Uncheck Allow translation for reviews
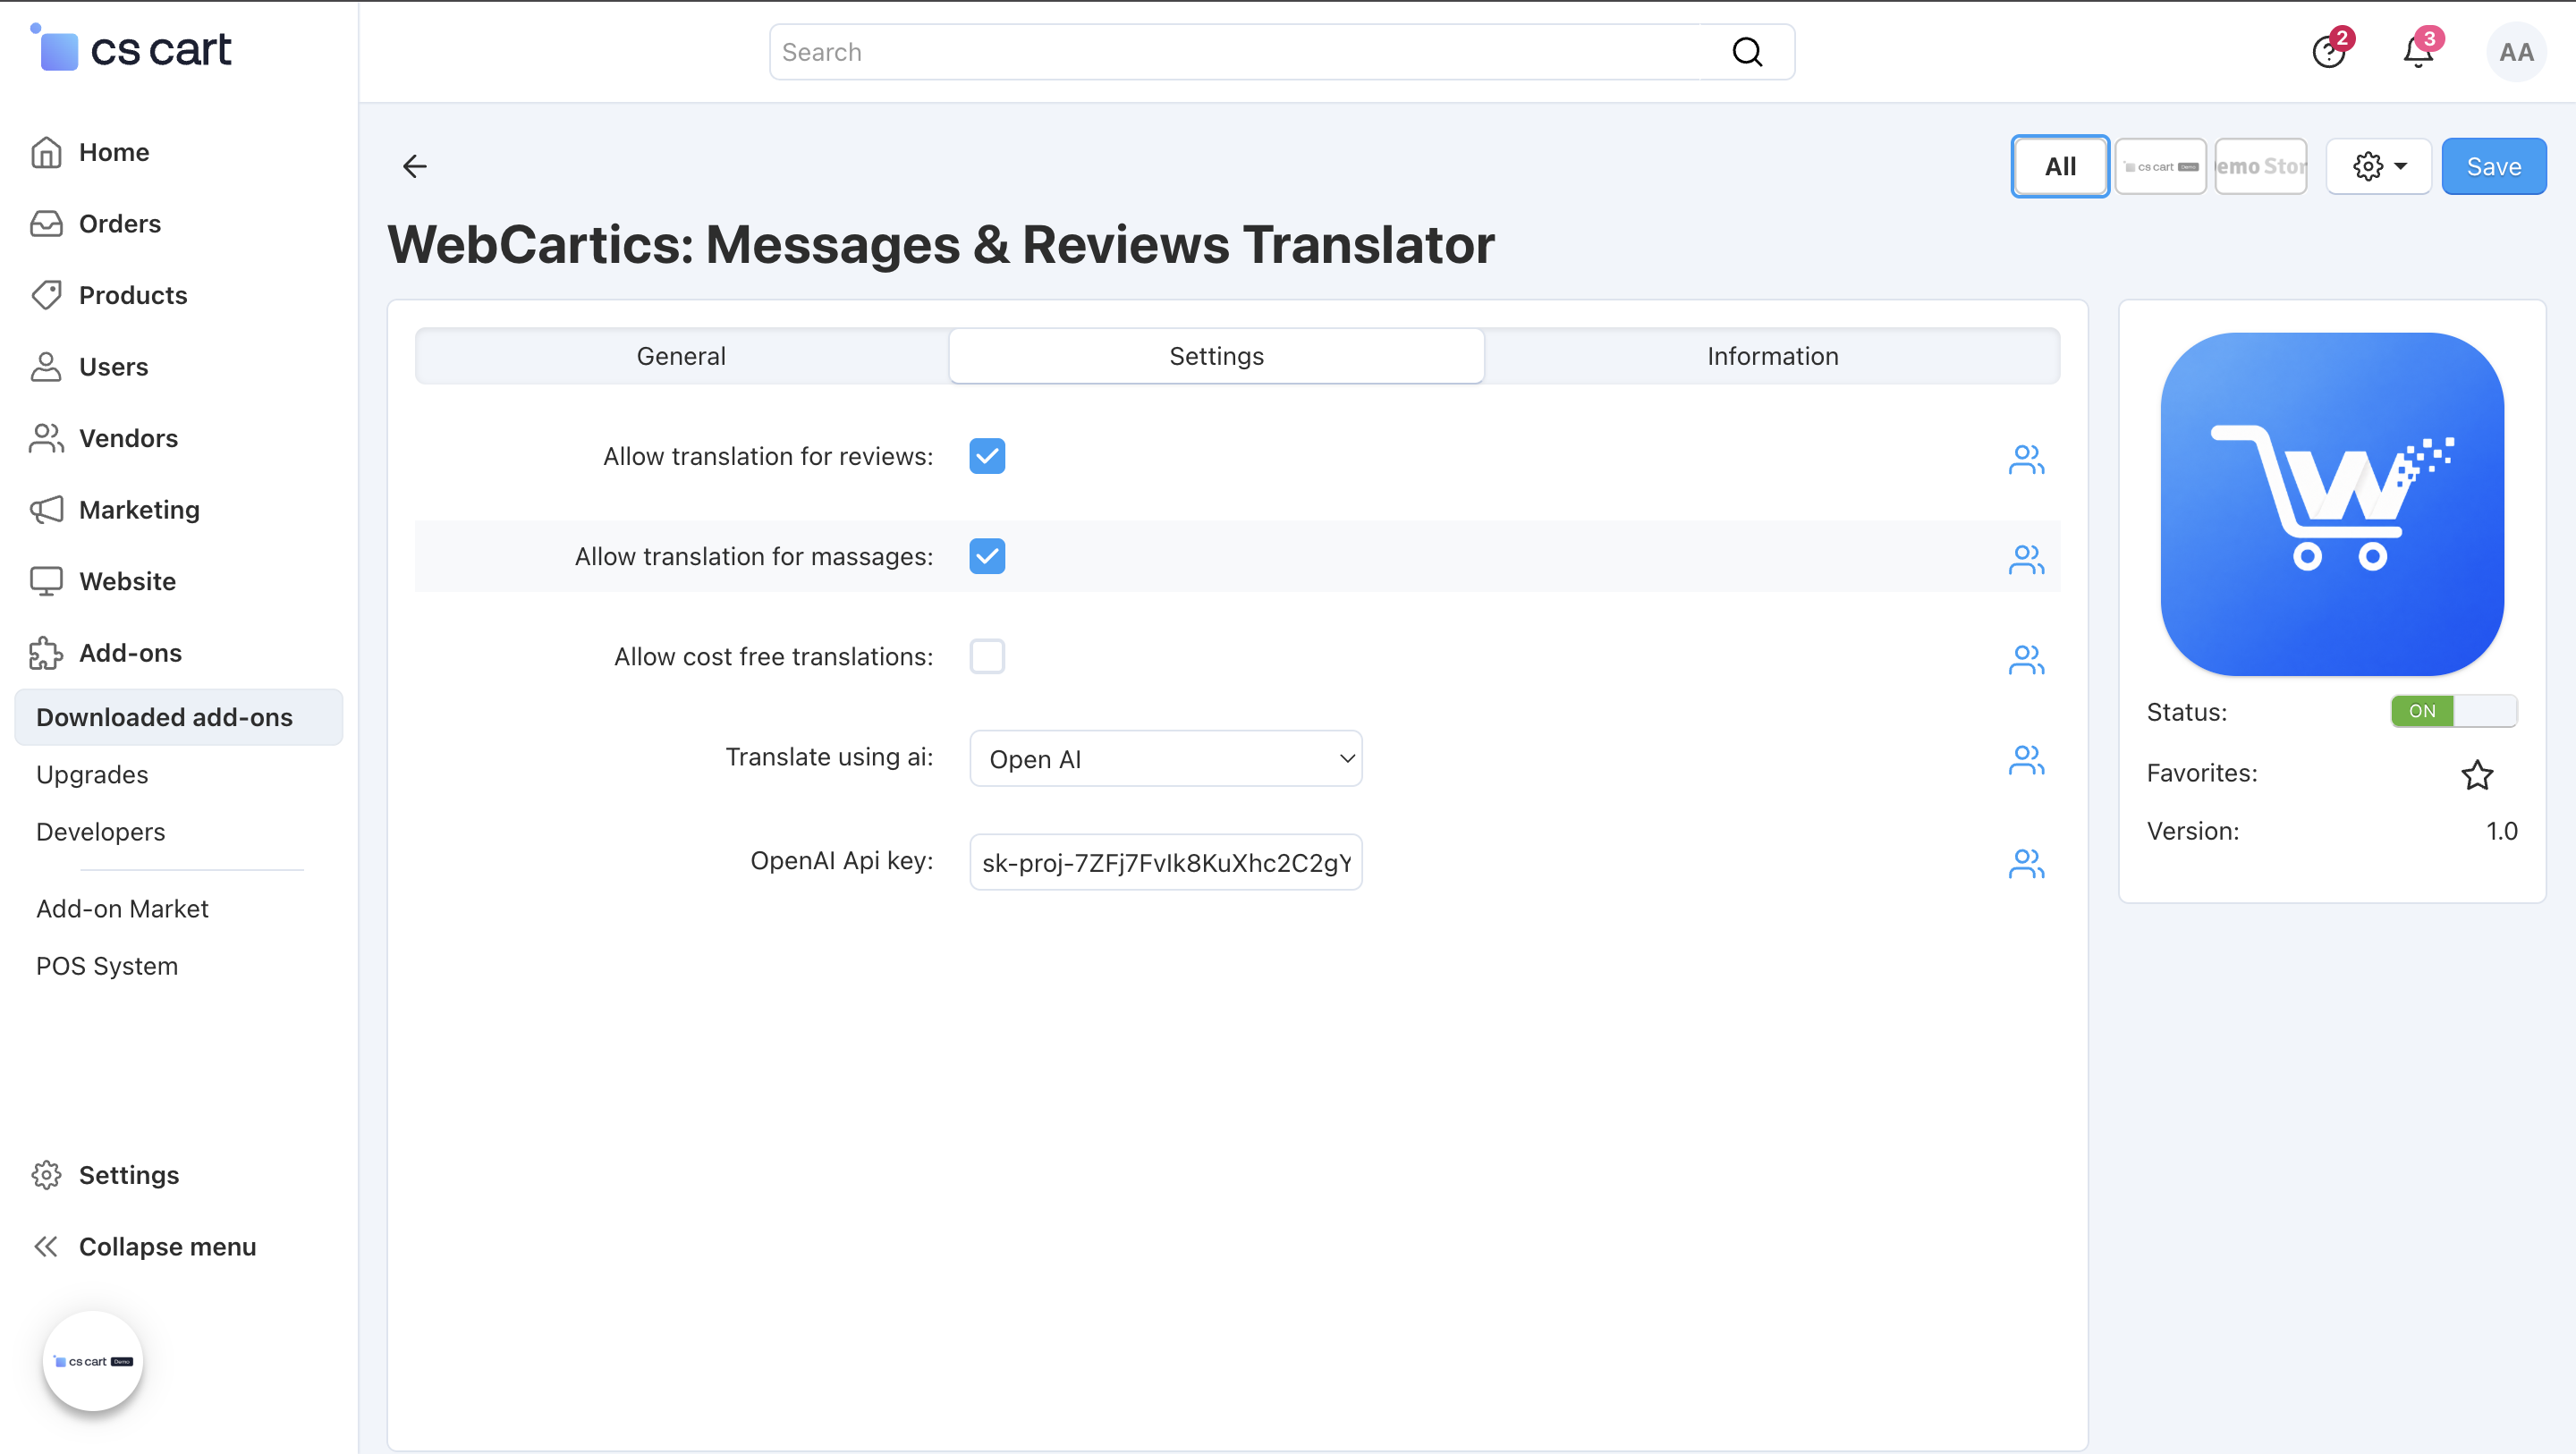Image resolution: width=2576 pixels, height=1454 pixels. click(x=987, y=456)
